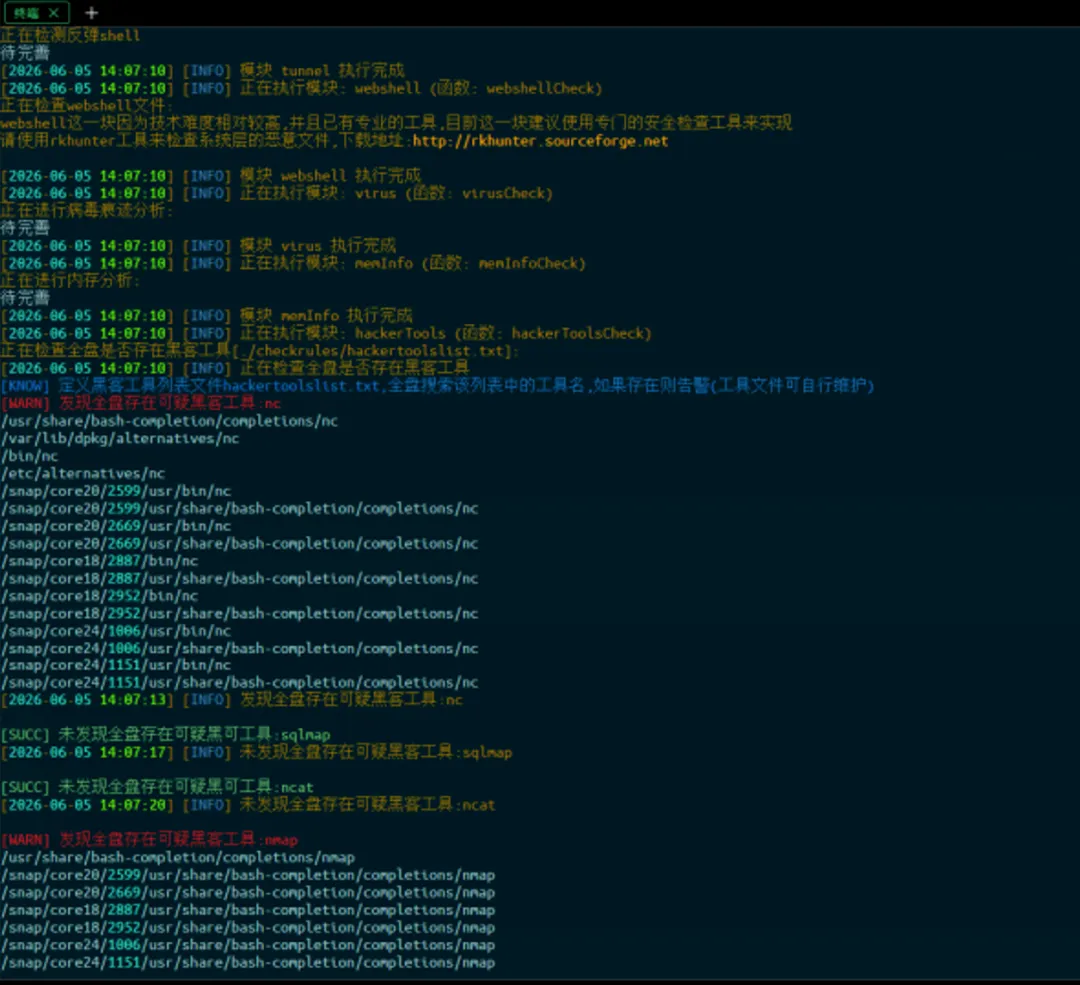The width and height of the screenshot is (1080, 985).
Task: Click the core24/1006 completions/nmap path
Action: point(248,945)
